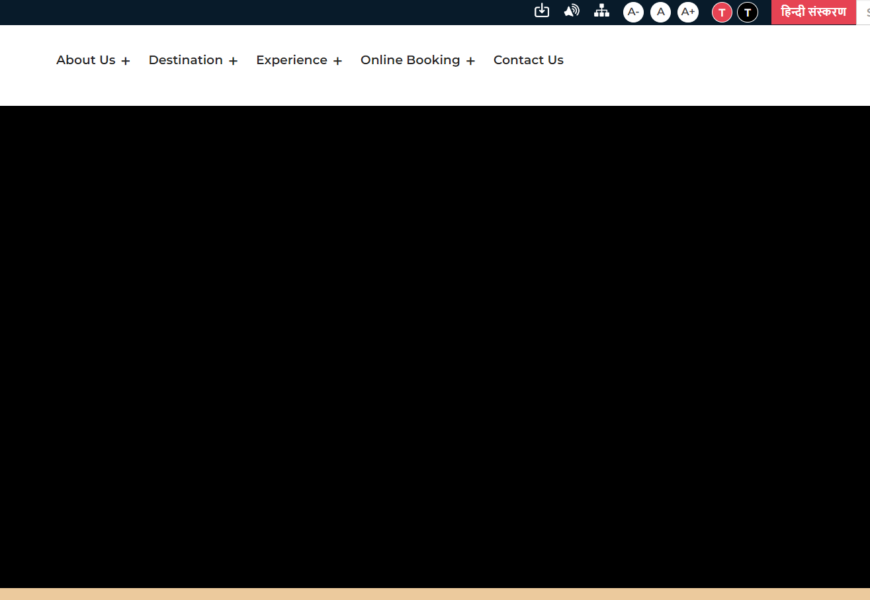
Task: Expand the plus next to Online Booking
Action: (x=471, y=61)
